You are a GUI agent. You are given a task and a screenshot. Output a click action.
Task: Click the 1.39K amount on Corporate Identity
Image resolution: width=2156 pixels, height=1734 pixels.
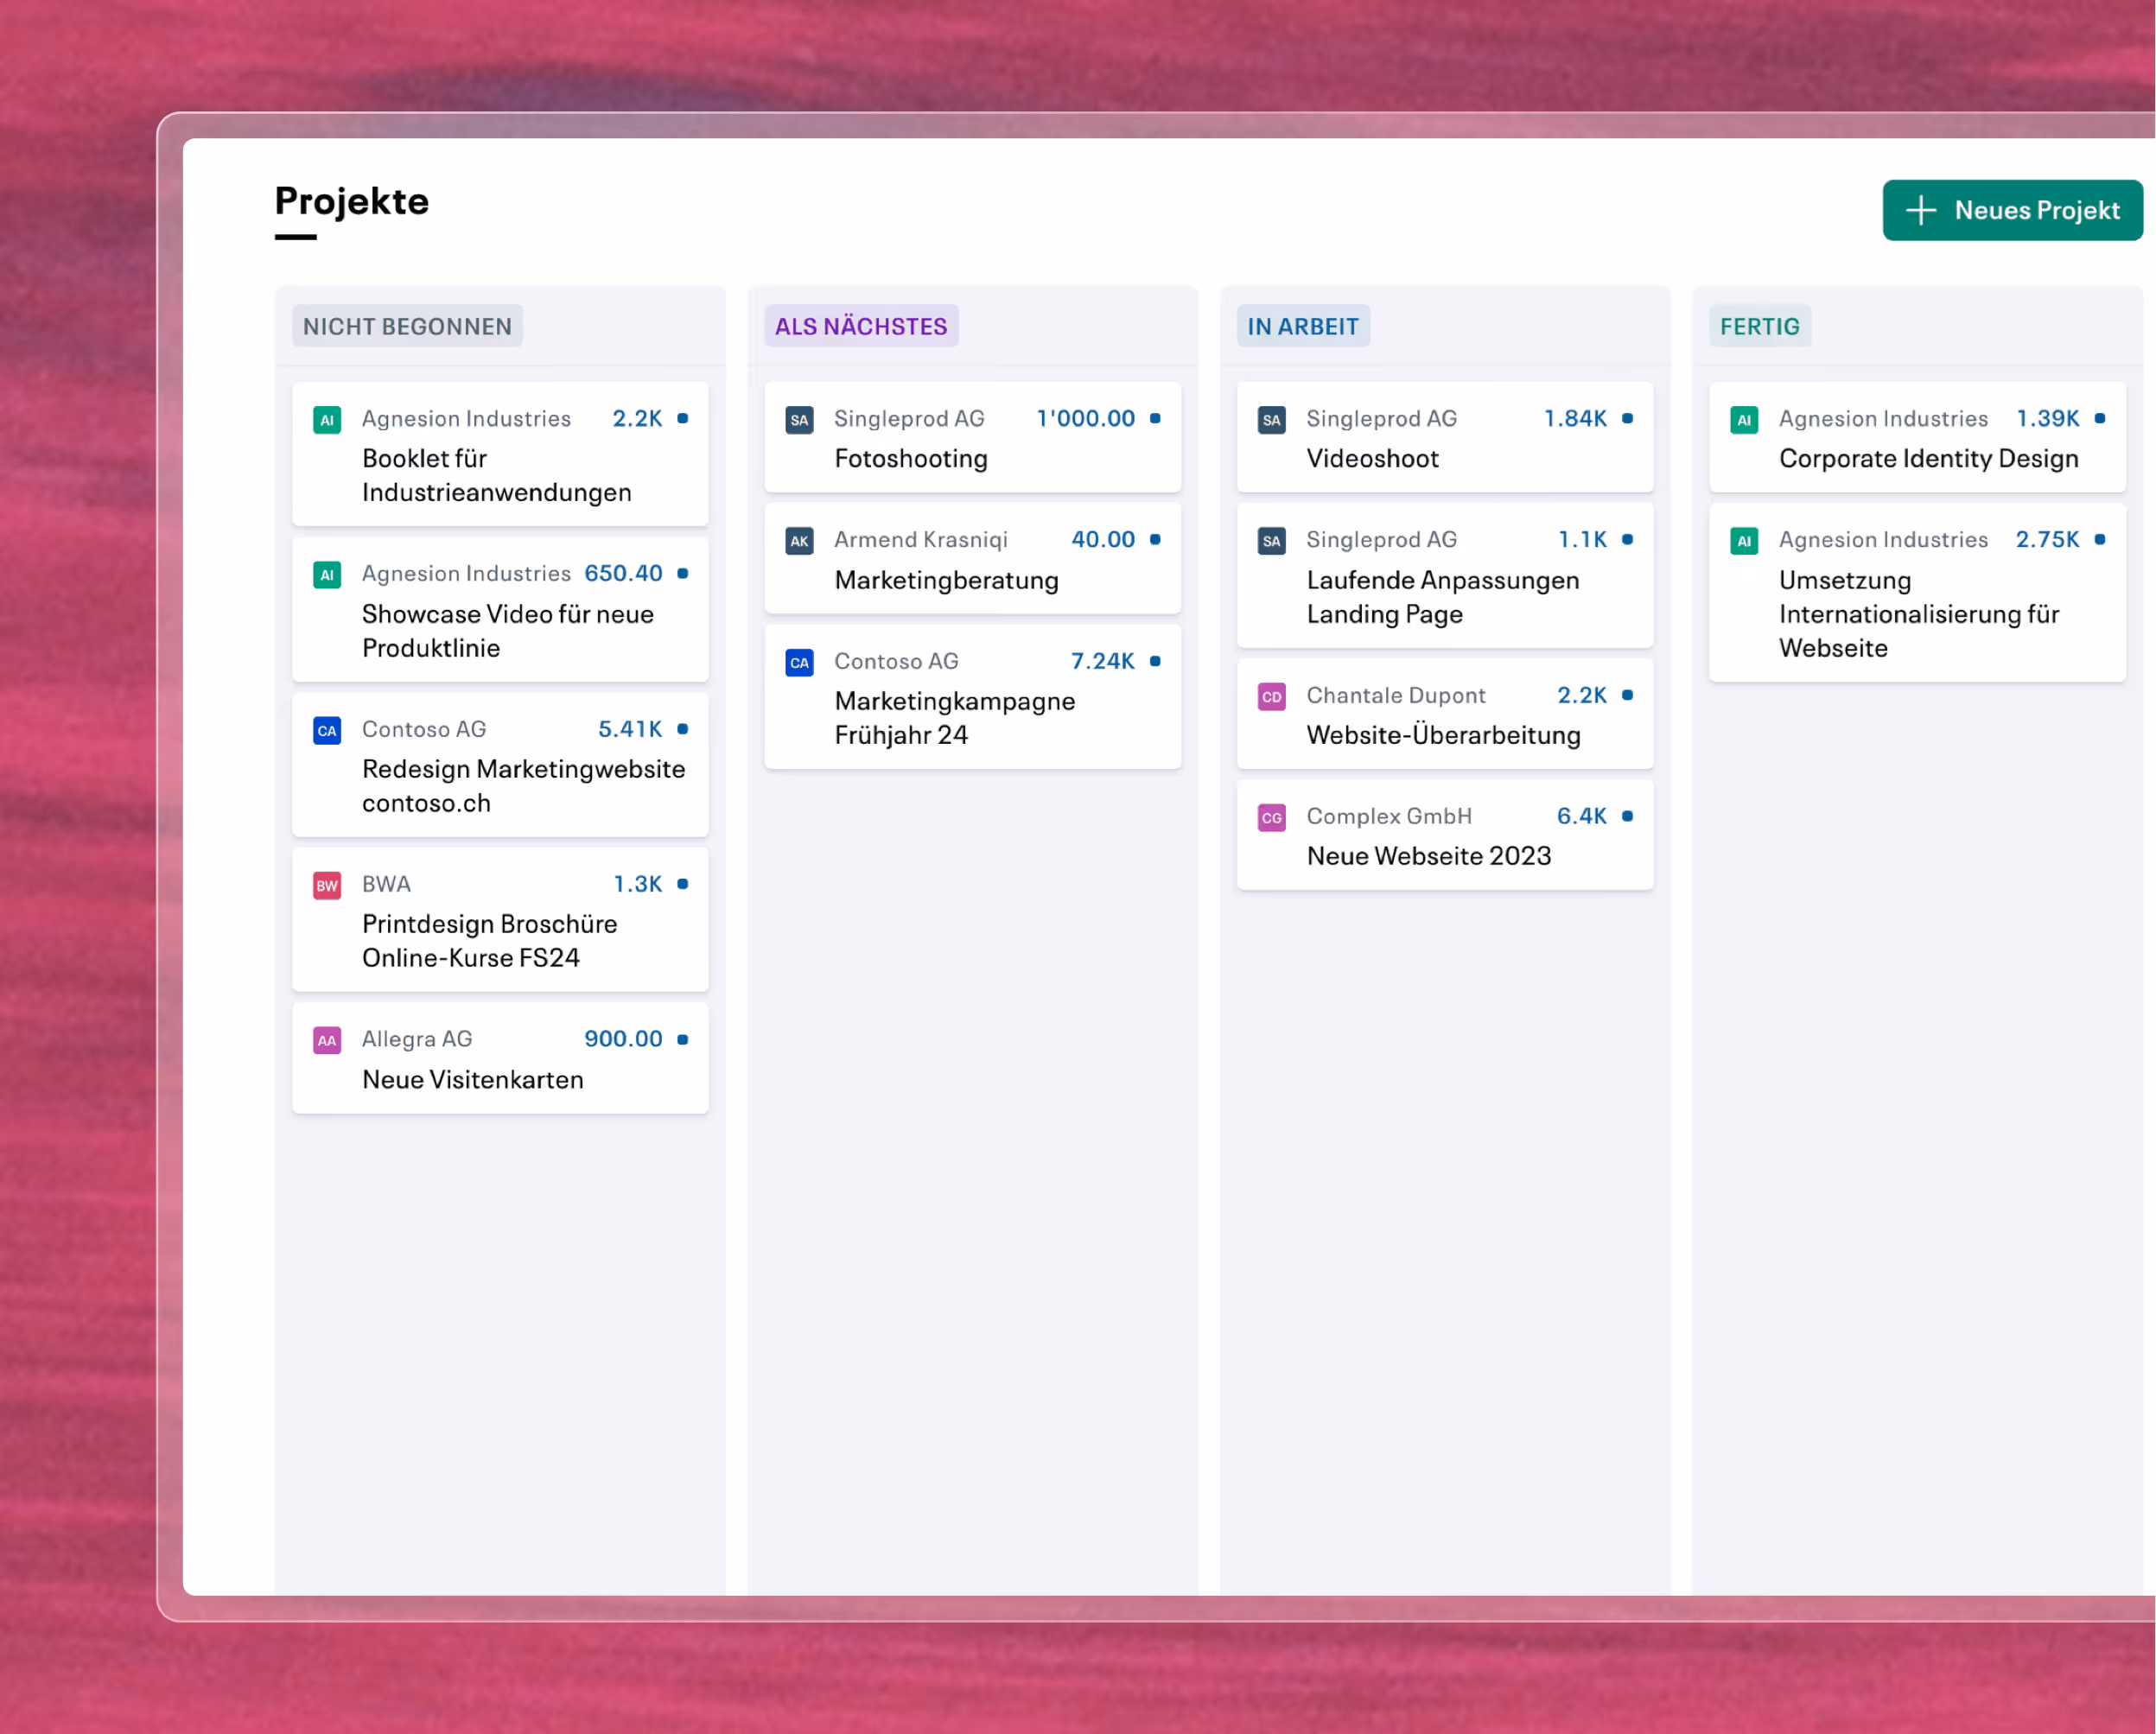click(x=2047, y=419)
